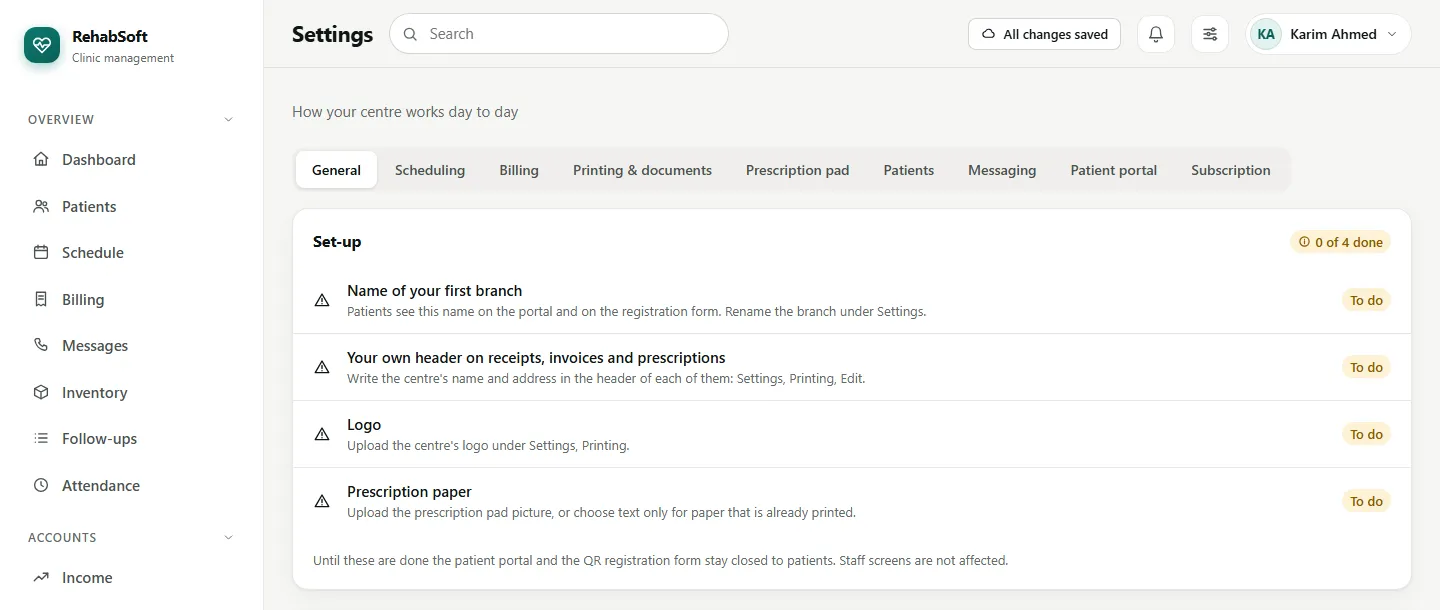Screen dimensions: 1440x610
Task: Select the Patients settings tab
Action: (x=908, y=170)
